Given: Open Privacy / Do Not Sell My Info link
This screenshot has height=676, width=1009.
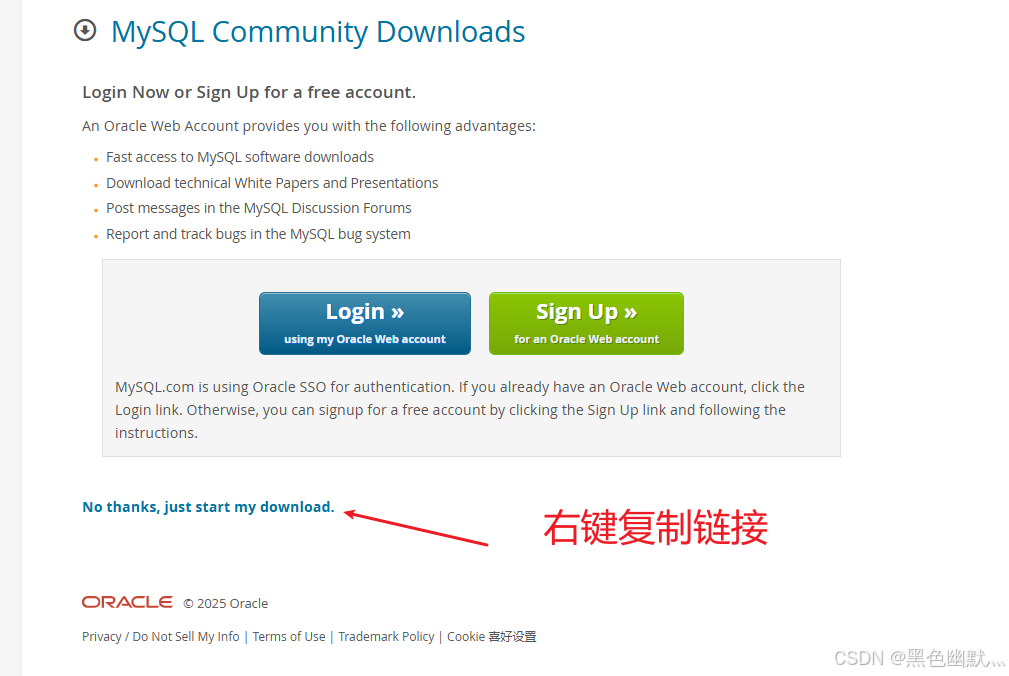Looking at the screenshot, I should click(161, 636).
